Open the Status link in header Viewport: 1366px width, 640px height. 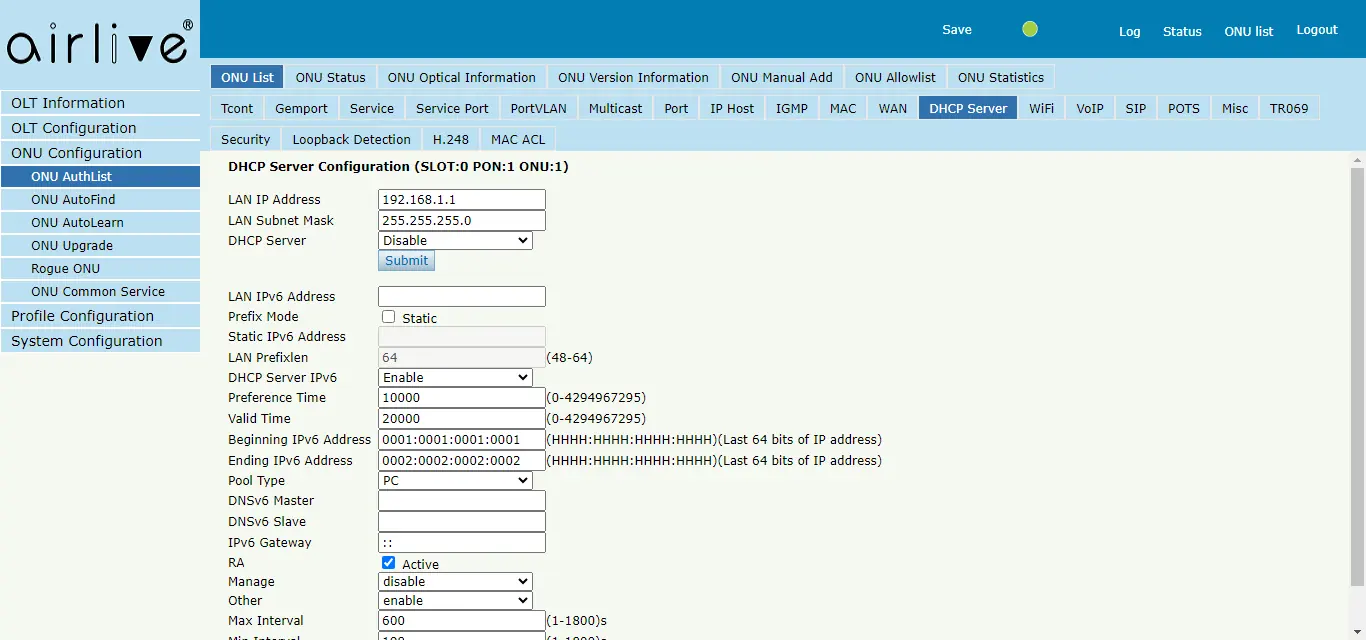(1182, 31)
